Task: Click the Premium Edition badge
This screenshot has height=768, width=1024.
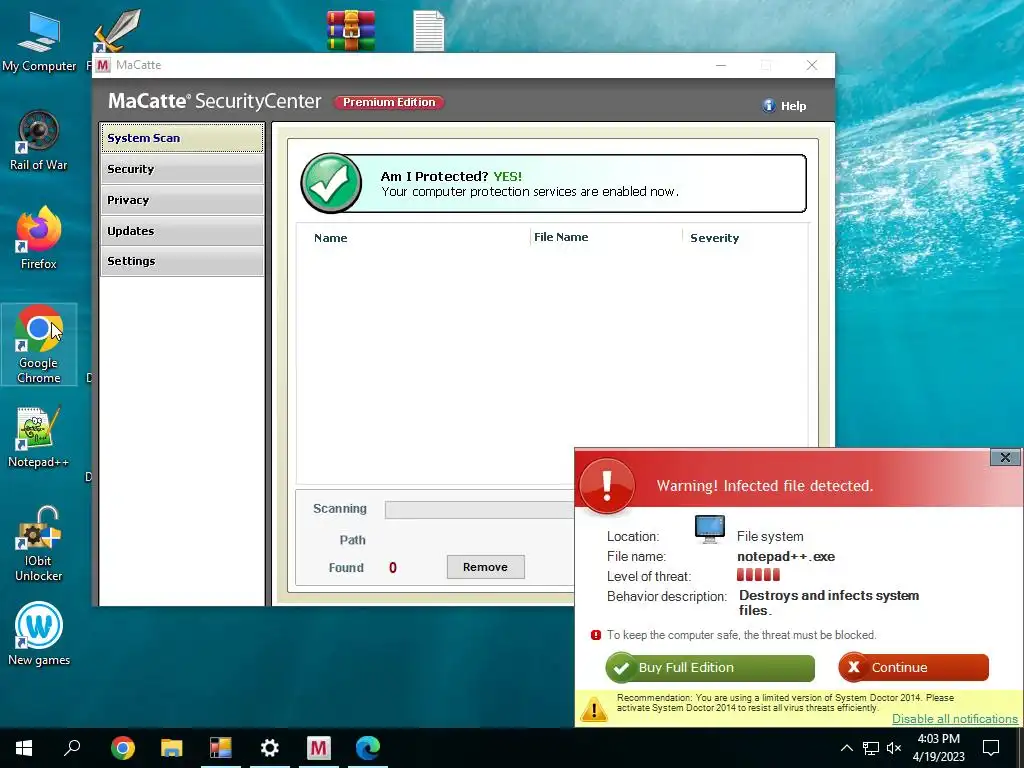Action: pos(389,102)
